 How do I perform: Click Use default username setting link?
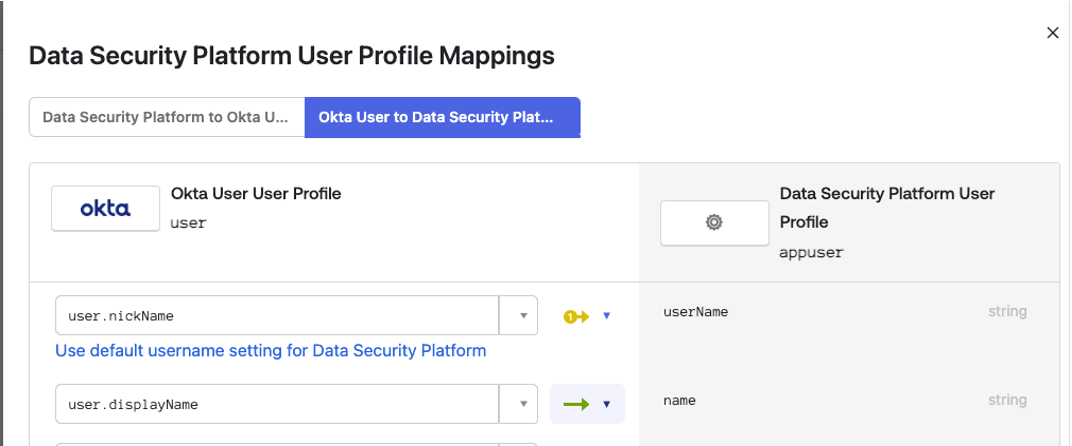[x=271, y=351]
